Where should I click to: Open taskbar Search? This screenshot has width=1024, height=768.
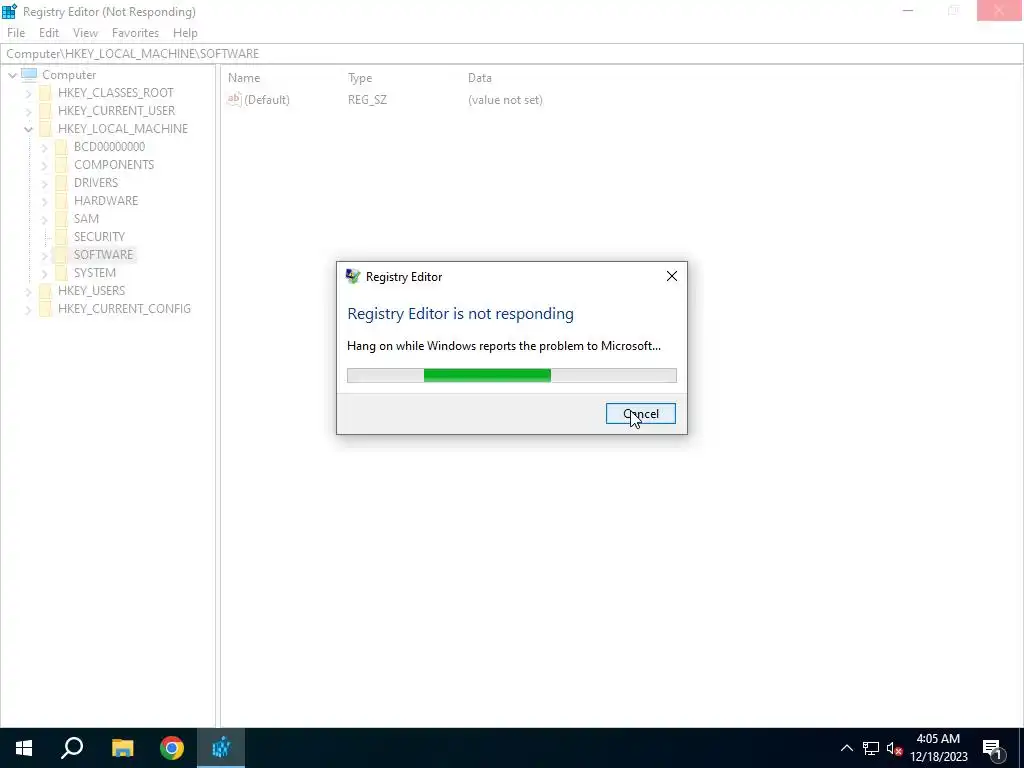(72, 748)
